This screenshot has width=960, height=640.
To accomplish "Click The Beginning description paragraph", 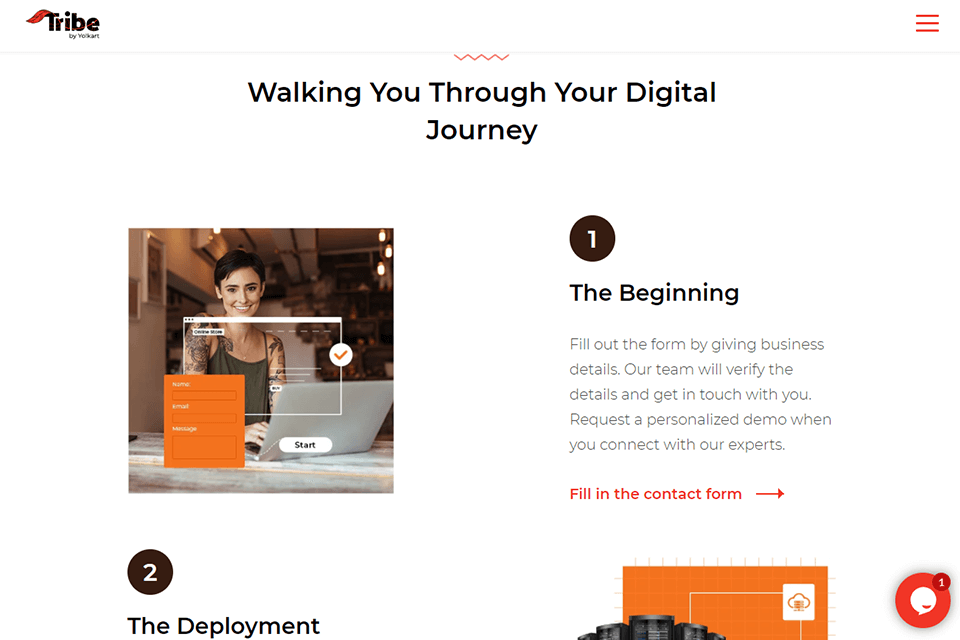I will pos(700,394).
